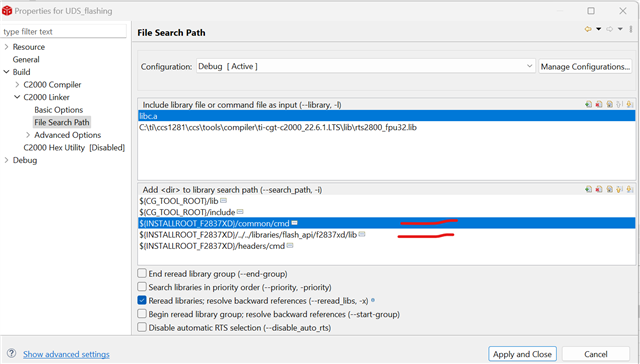Enable End reread library group checkbox
640x364 pixels.
click(142, 273)
